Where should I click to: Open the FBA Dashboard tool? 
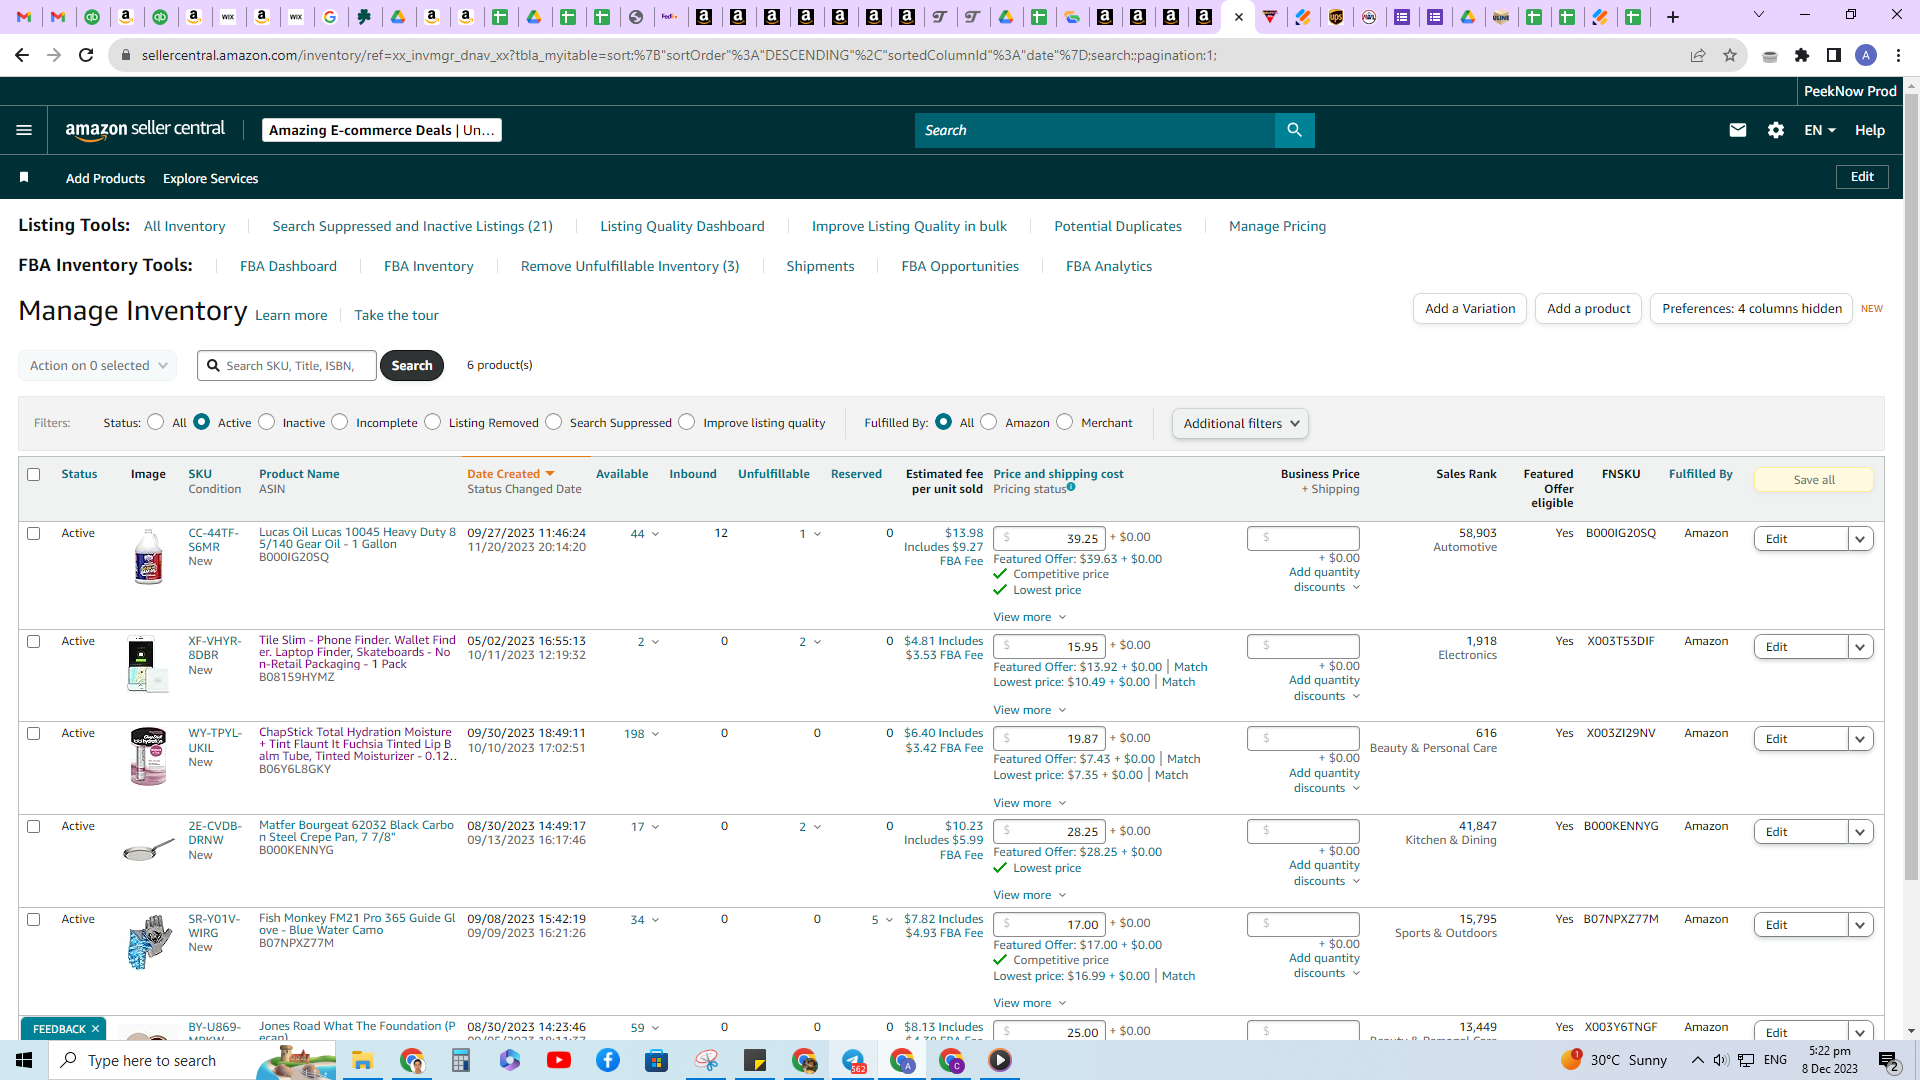288,266
